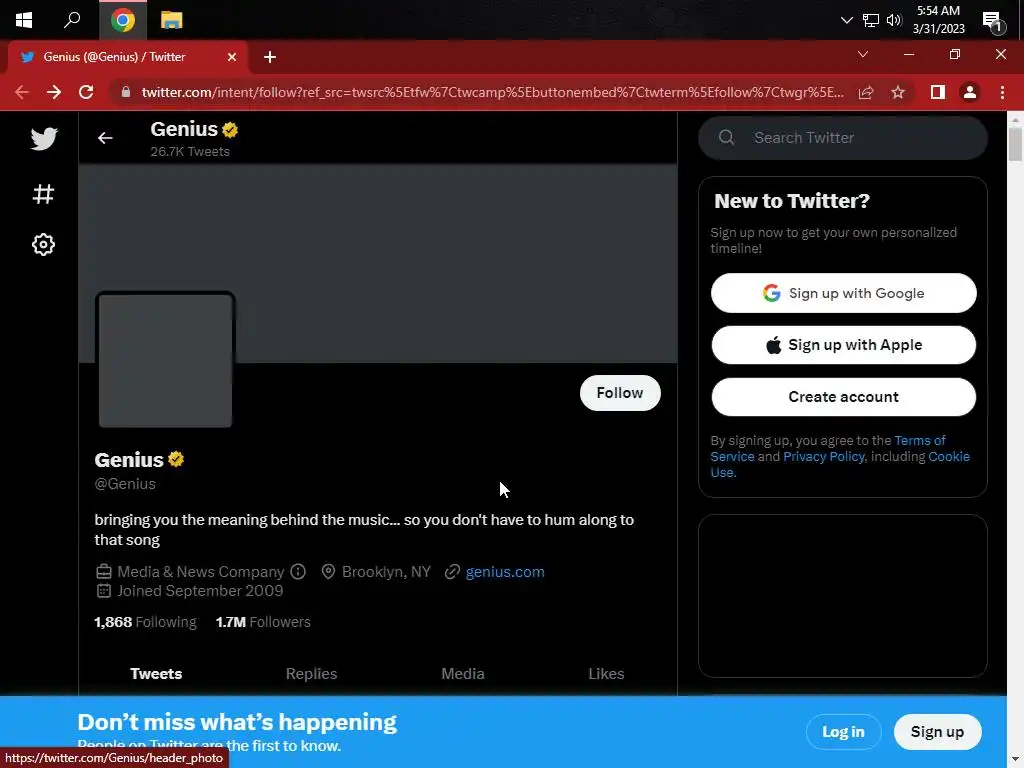Open a new tab with plus button
The height and width of the screenshot is (768, 1024).
point(270,57)
